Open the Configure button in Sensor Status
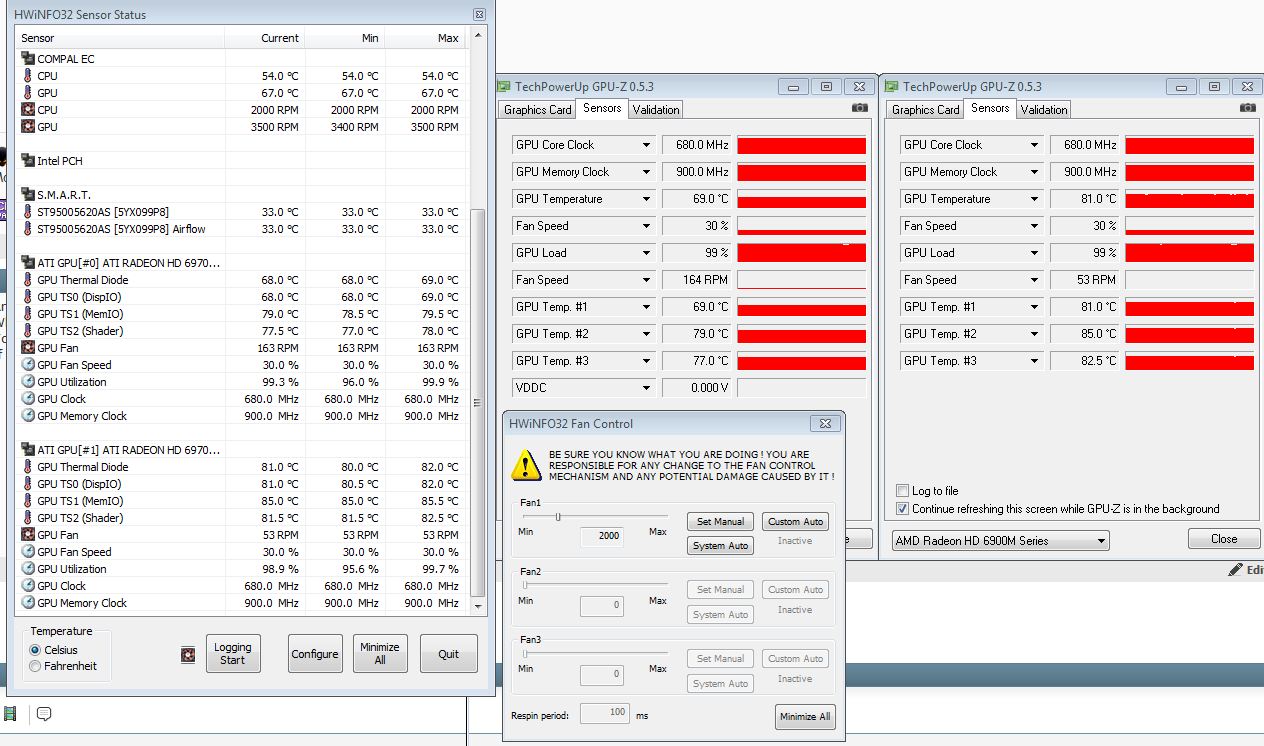The height and width of the screenshot is (746, 1264). point(315,654)
